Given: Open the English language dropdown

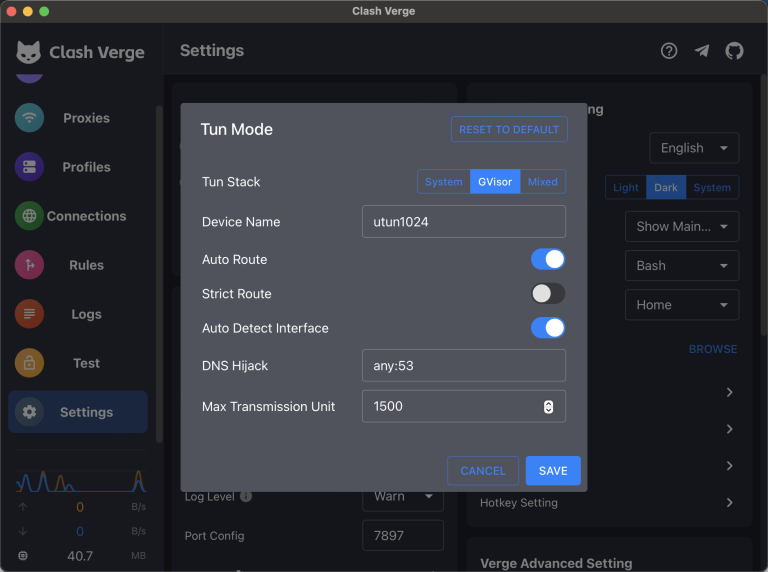Looking at the screenshot, I should (x=694, y=148).
